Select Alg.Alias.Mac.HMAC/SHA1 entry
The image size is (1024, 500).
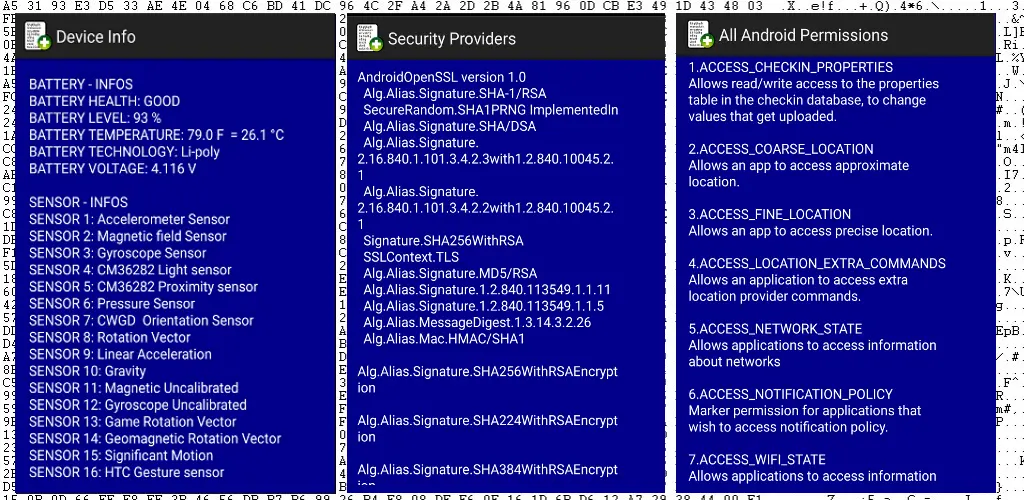point(444,339)
